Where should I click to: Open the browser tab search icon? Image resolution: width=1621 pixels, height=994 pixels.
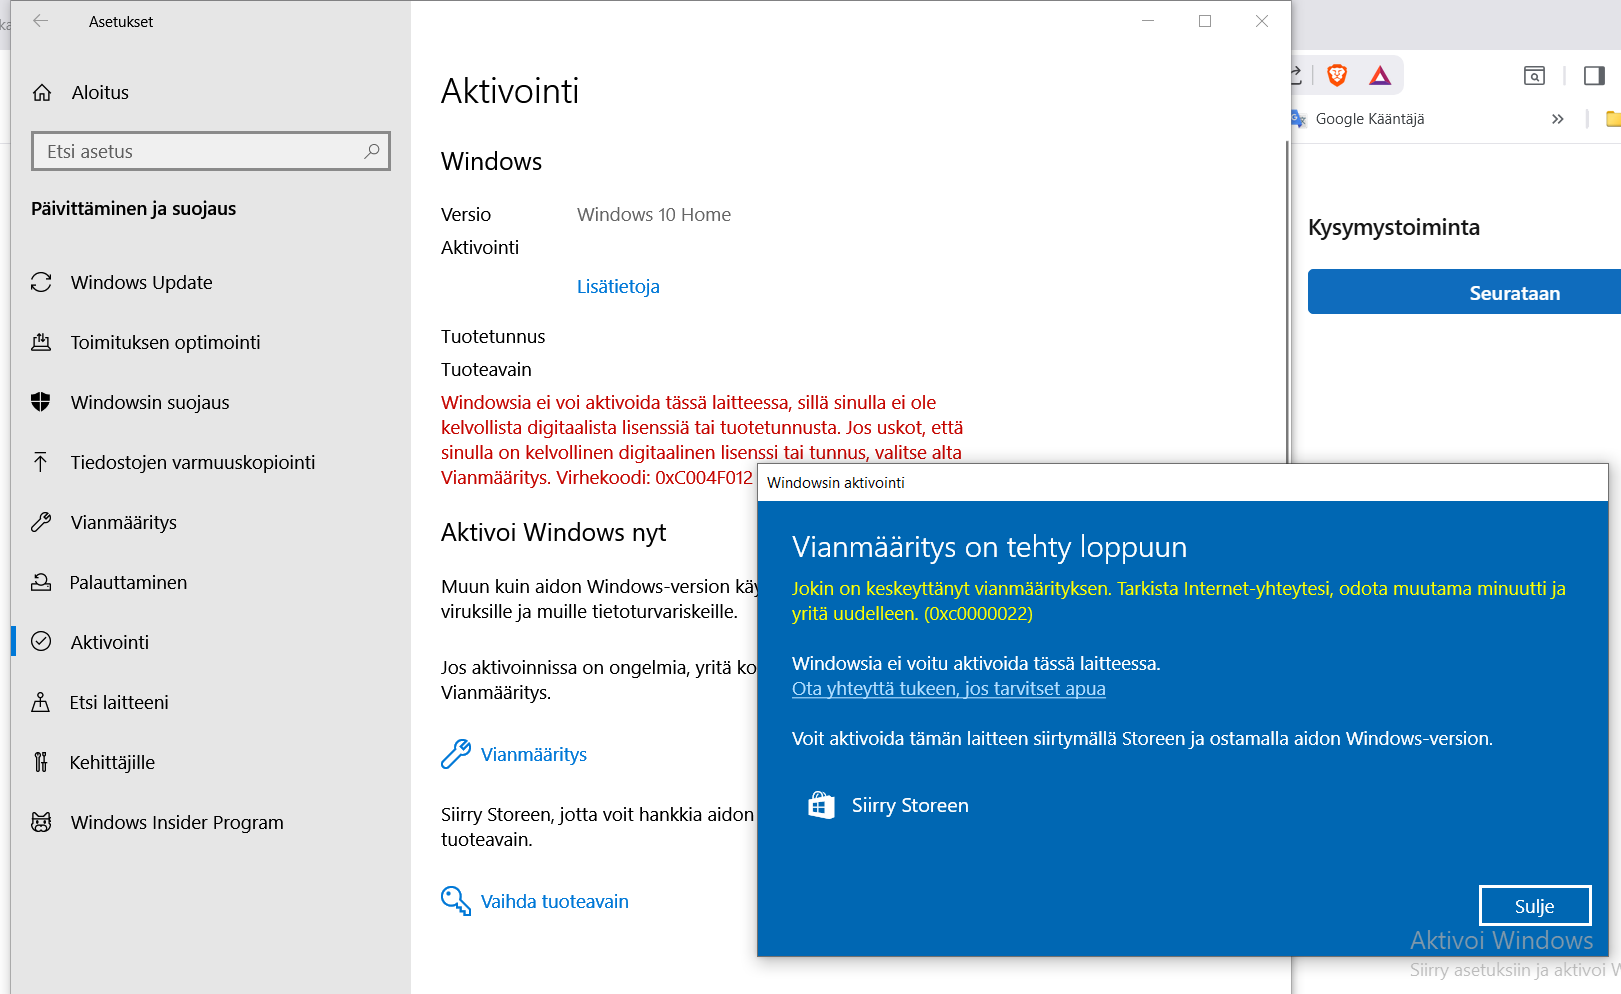[x=1534, y=75]
